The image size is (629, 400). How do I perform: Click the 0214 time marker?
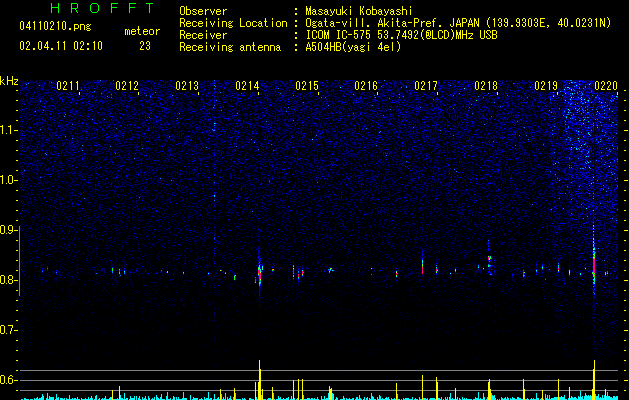[x=247, y=86]
